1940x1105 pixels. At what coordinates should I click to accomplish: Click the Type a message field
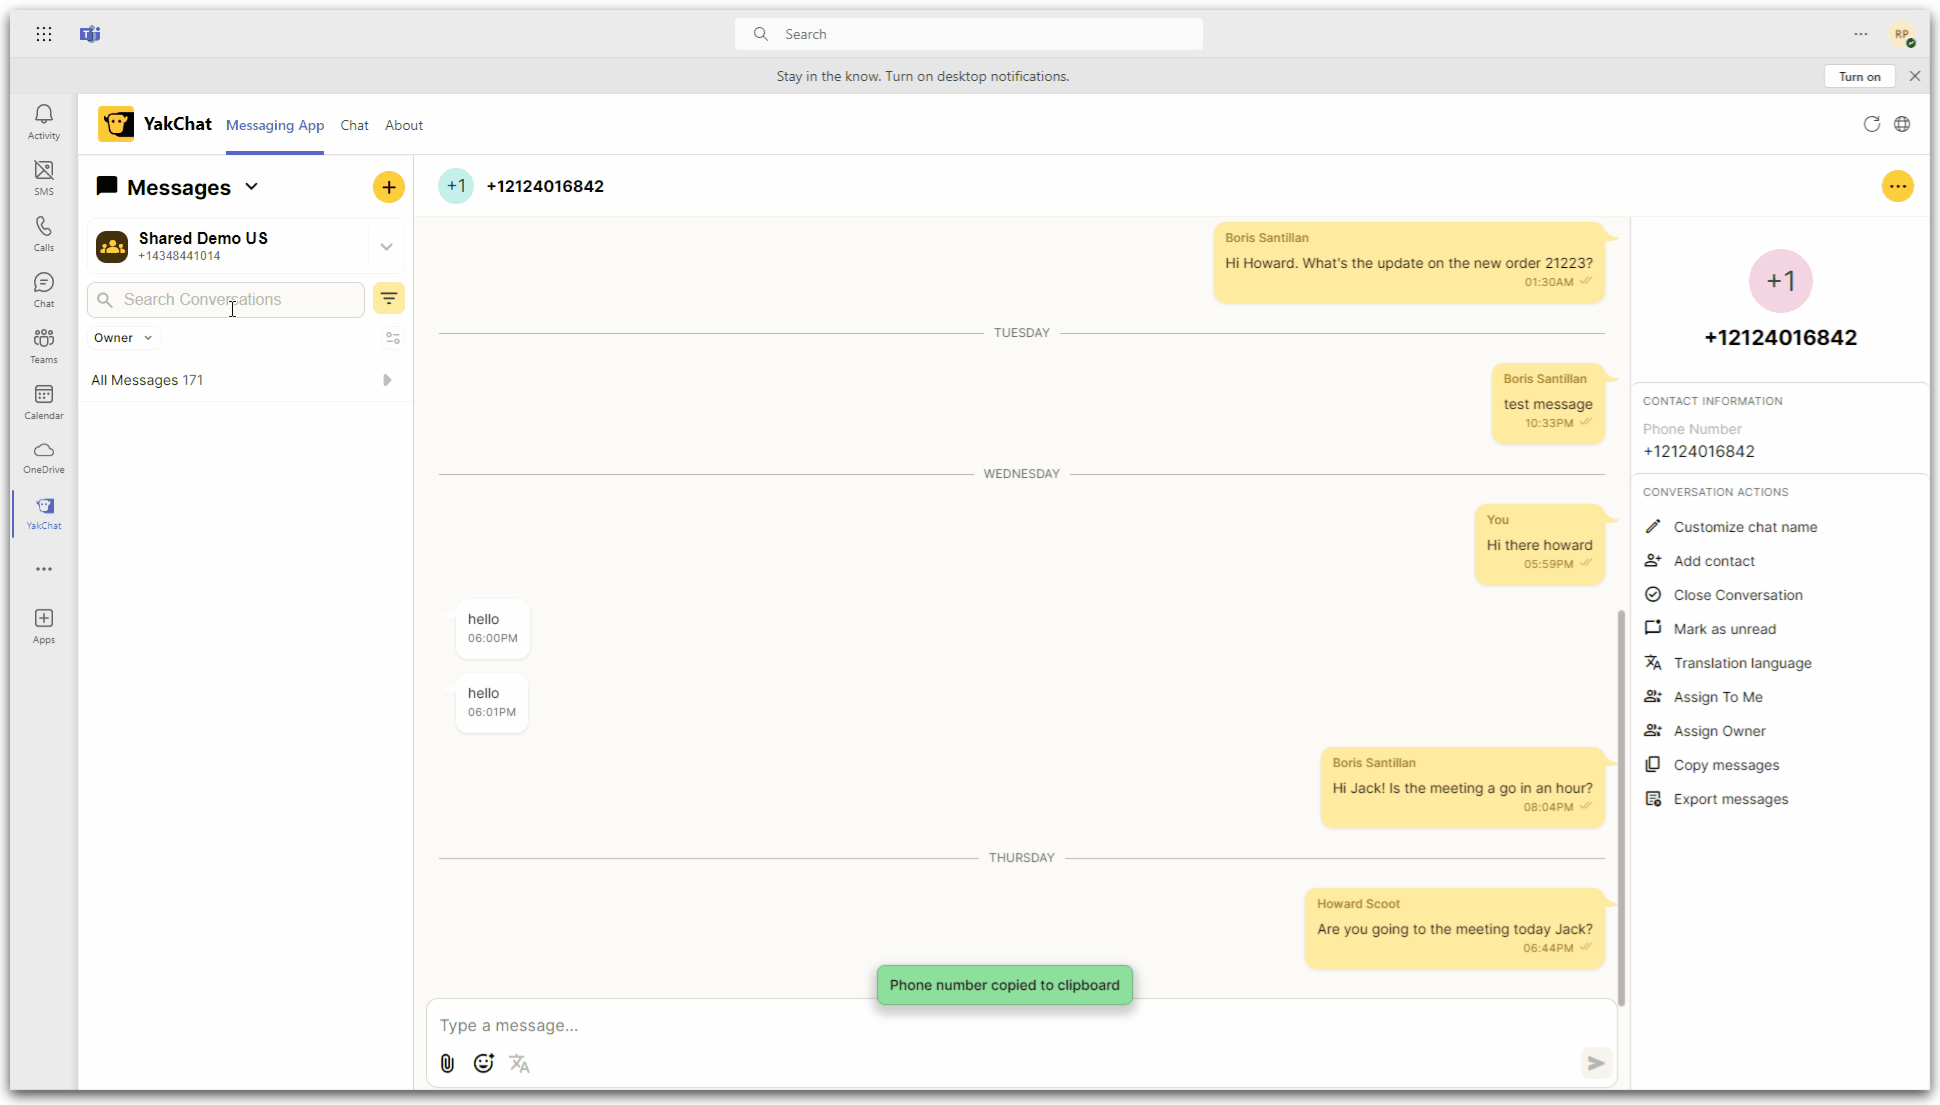click(x=1020, y=1025)
